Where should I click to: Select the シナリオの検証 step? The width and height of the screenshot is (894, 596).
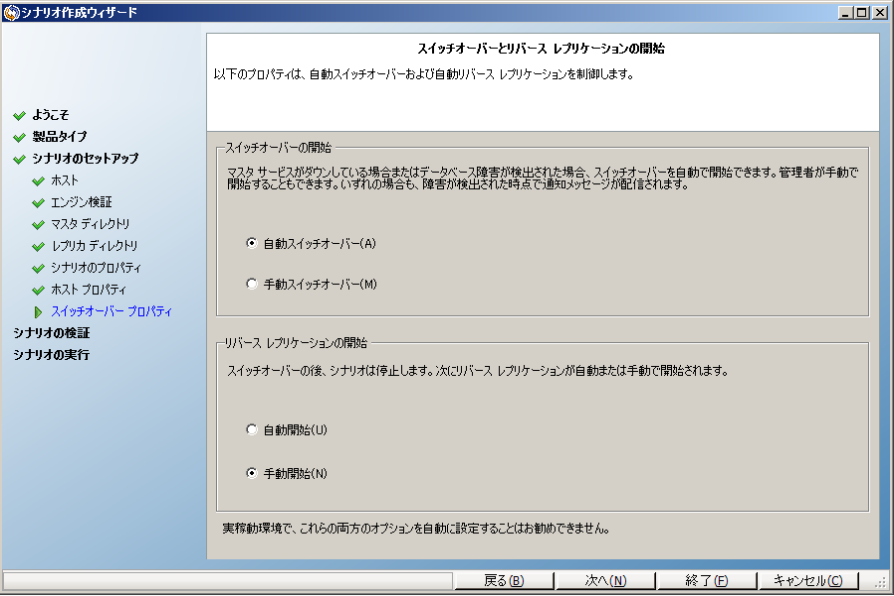(x=52, y=333)
